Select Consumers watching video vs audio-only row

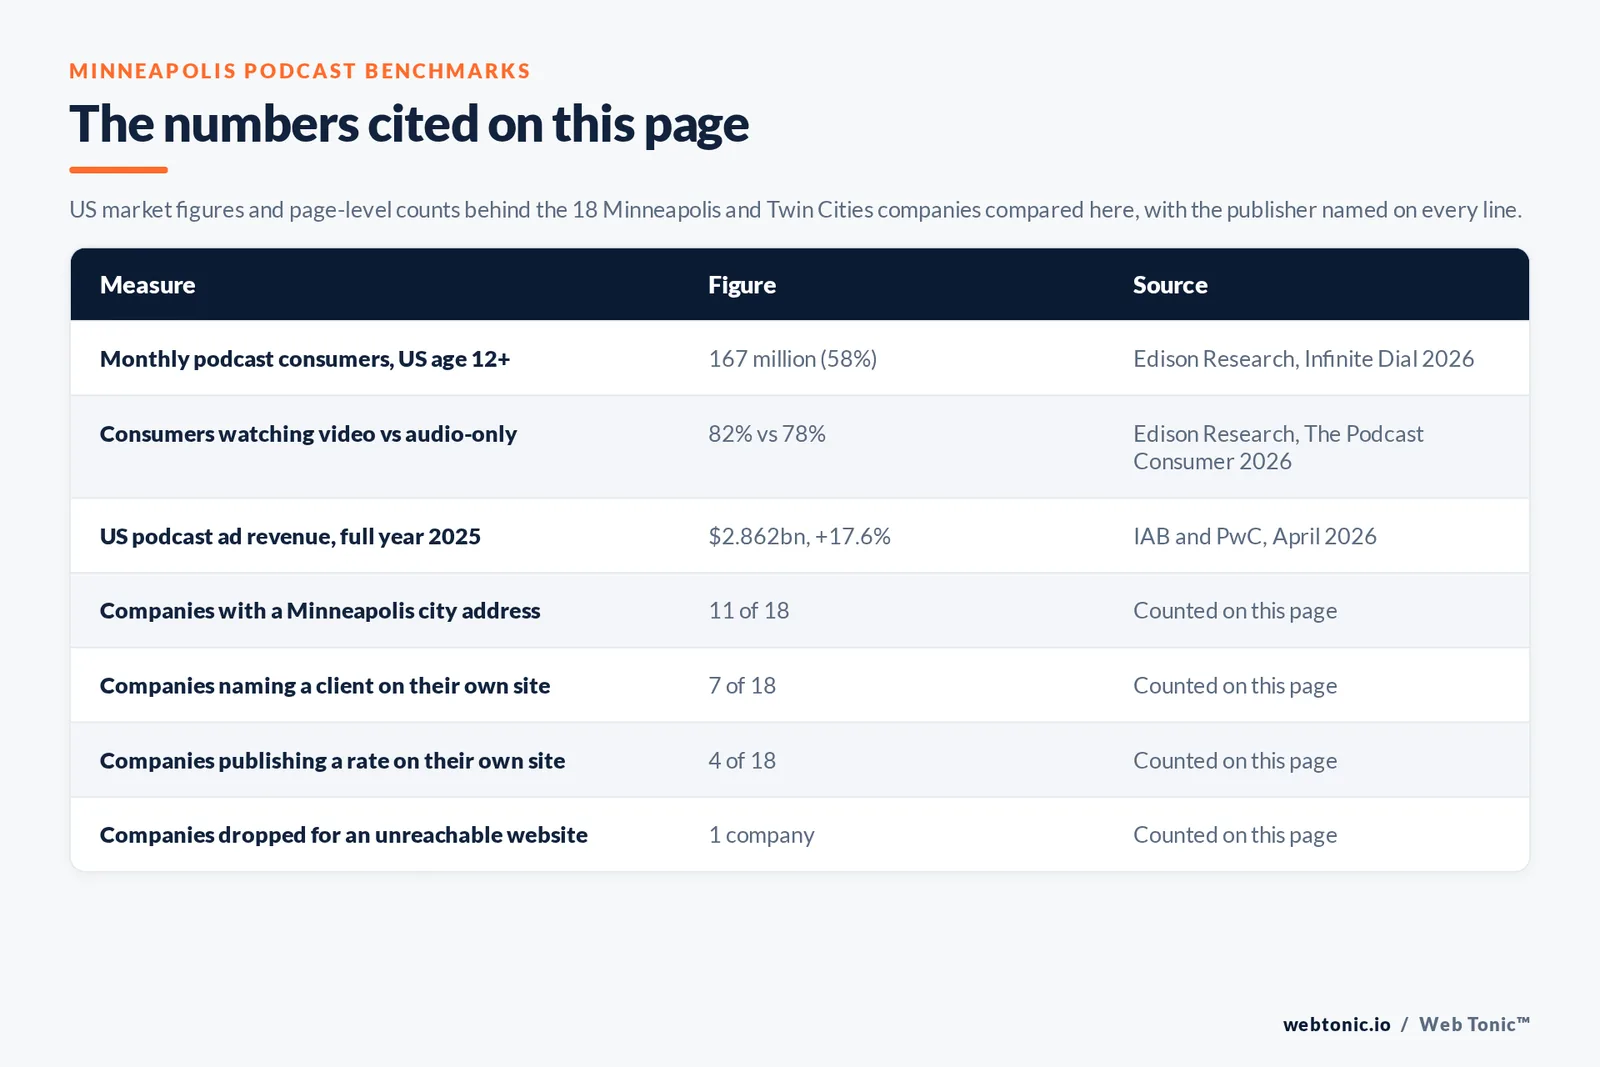800,447
